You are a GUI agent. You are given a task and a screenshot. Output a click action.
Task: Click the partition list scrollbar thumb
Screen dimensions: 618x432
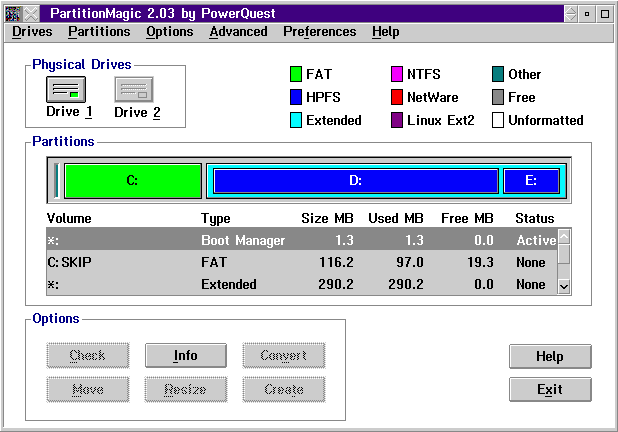564,254
